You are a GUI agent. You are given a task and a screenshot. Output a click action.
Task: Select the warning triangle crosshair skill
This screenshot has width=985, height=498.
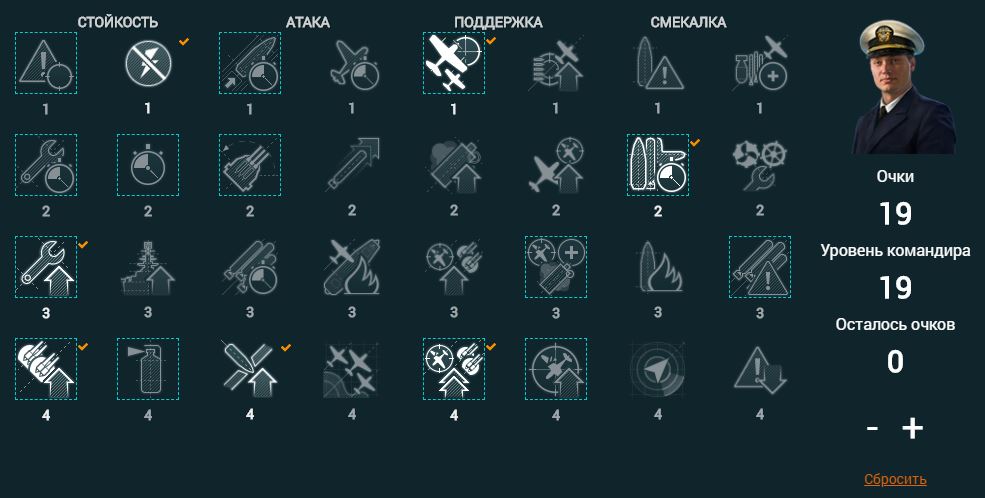[x=46, y=63]
